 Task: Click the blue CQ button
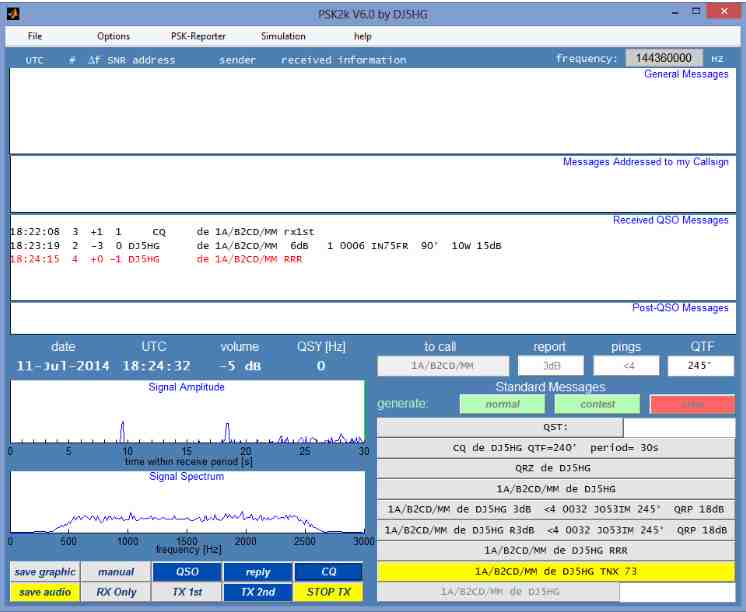[328, 572]
